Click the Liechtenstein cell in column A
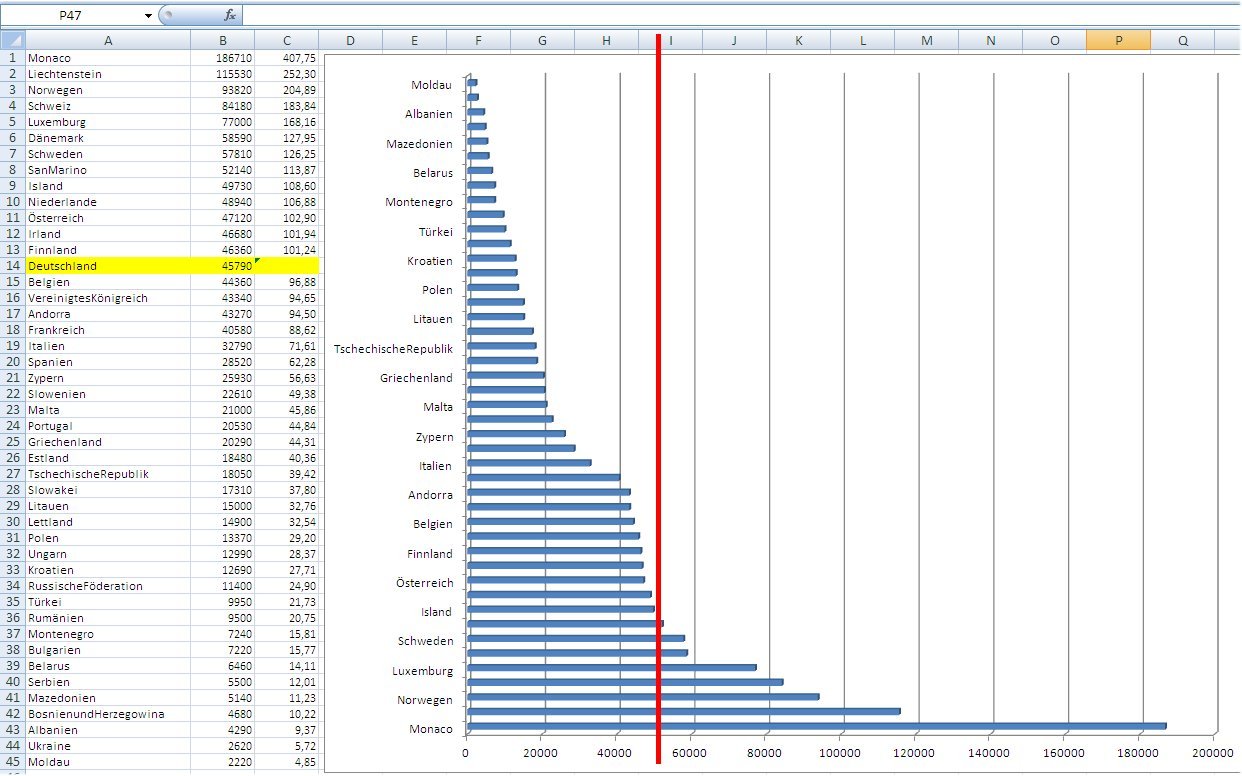 tap(108, 74)
